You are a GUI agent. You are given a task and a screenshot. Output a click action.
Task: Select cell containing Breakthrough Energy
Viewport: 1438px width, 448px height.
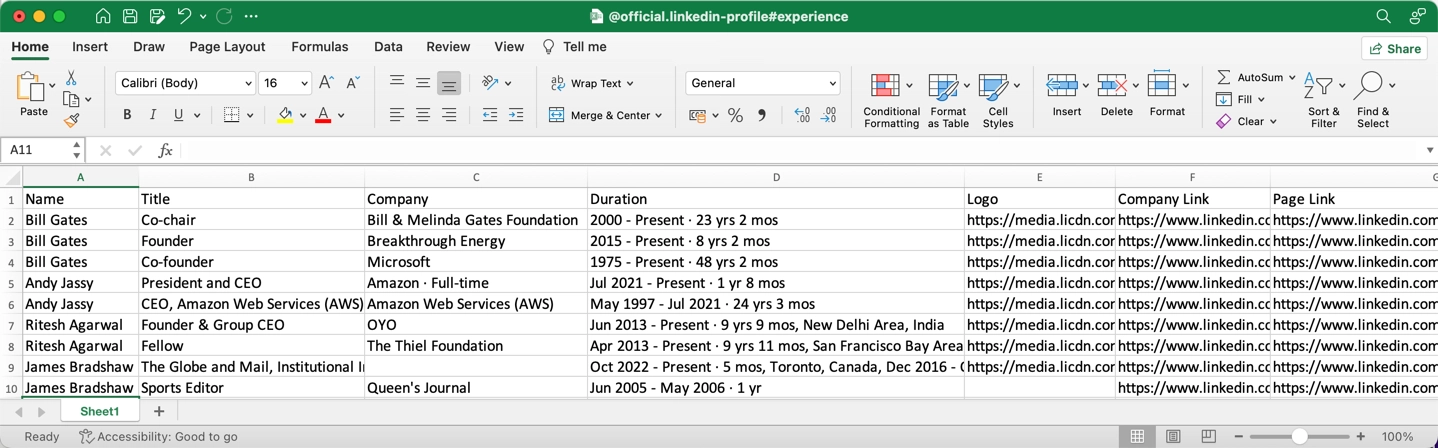coord(476,241)
